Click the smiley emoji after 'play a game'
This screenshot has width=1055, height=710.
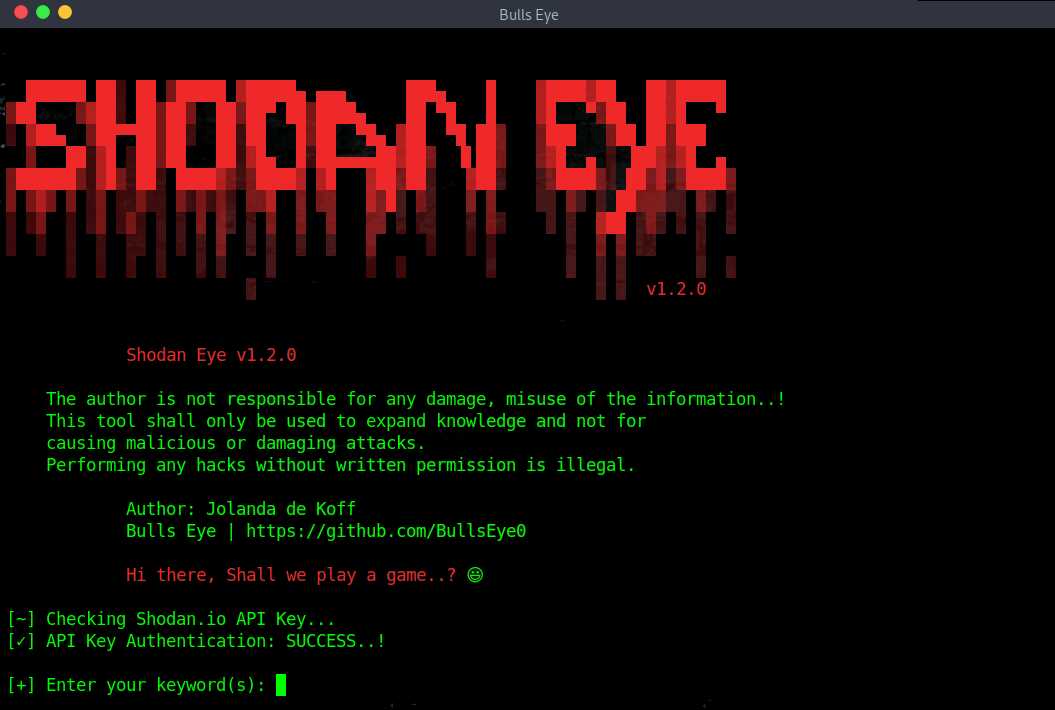[475, 575]
